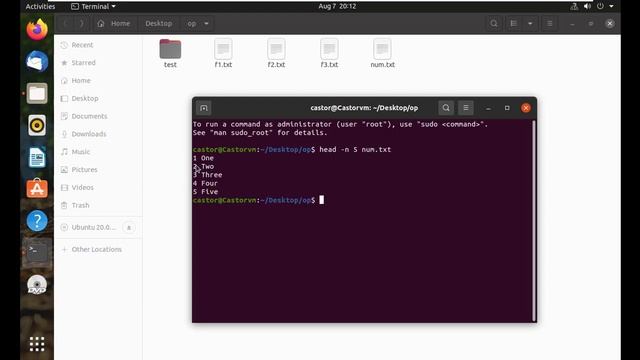Select Documents in the Files sidebar
Screen dimensions: 640x360
(98, 116)
